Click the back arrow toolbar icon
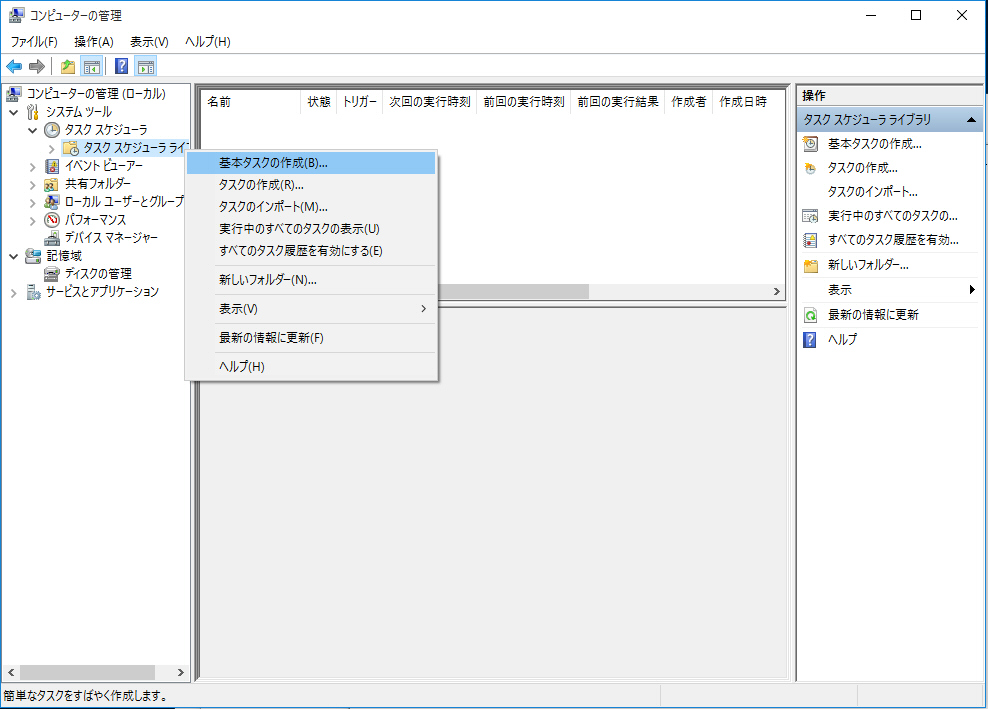 coord(14,67)
